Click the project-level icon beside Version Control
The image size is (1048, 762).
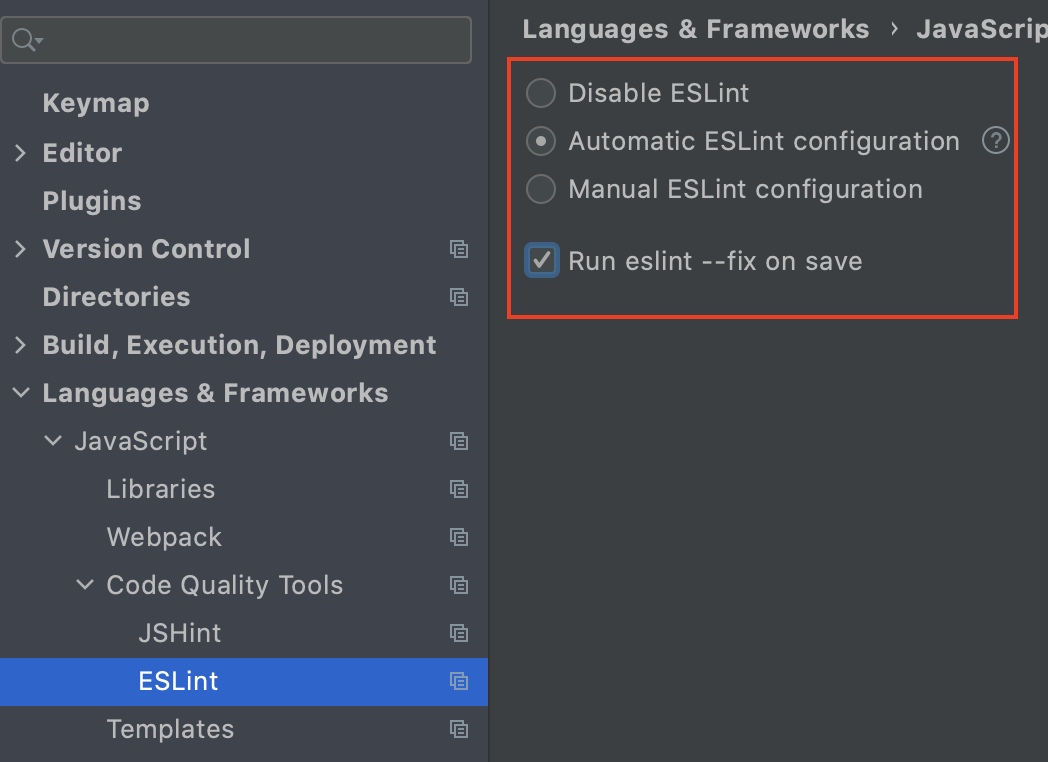[x=458, y=249]
